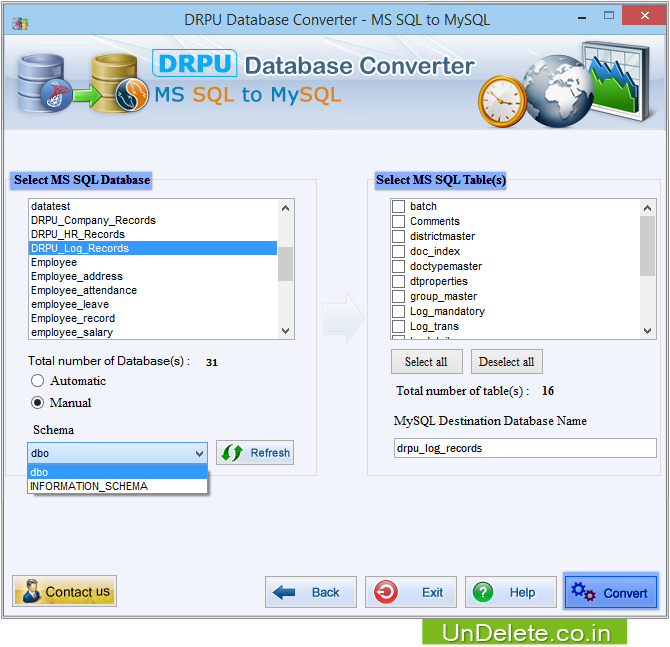
Task: Maximize the converter window
Action: [x=608, y=16]
